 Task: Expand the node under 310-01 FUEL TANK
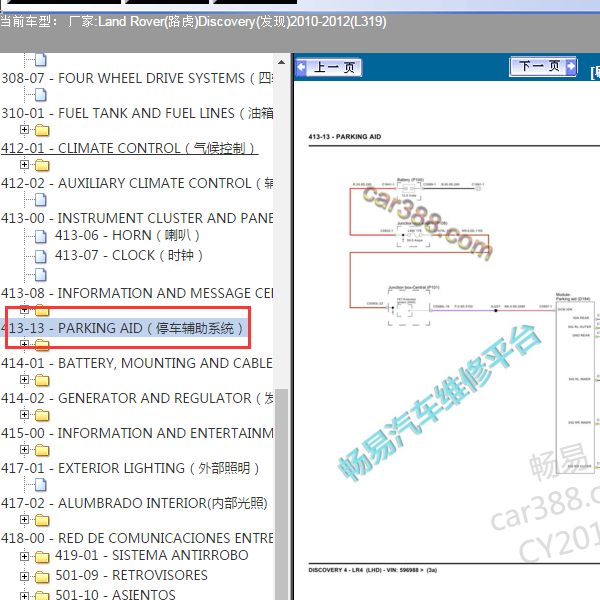[24, 130]
